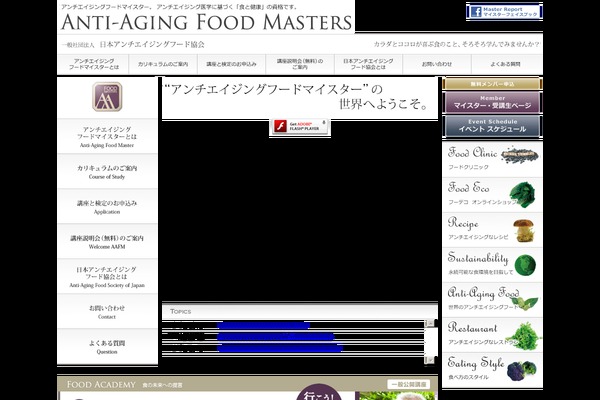600x400 pixels.
Task: Open the Food Eco online shop banner
Action: click(x=489, y=194)
